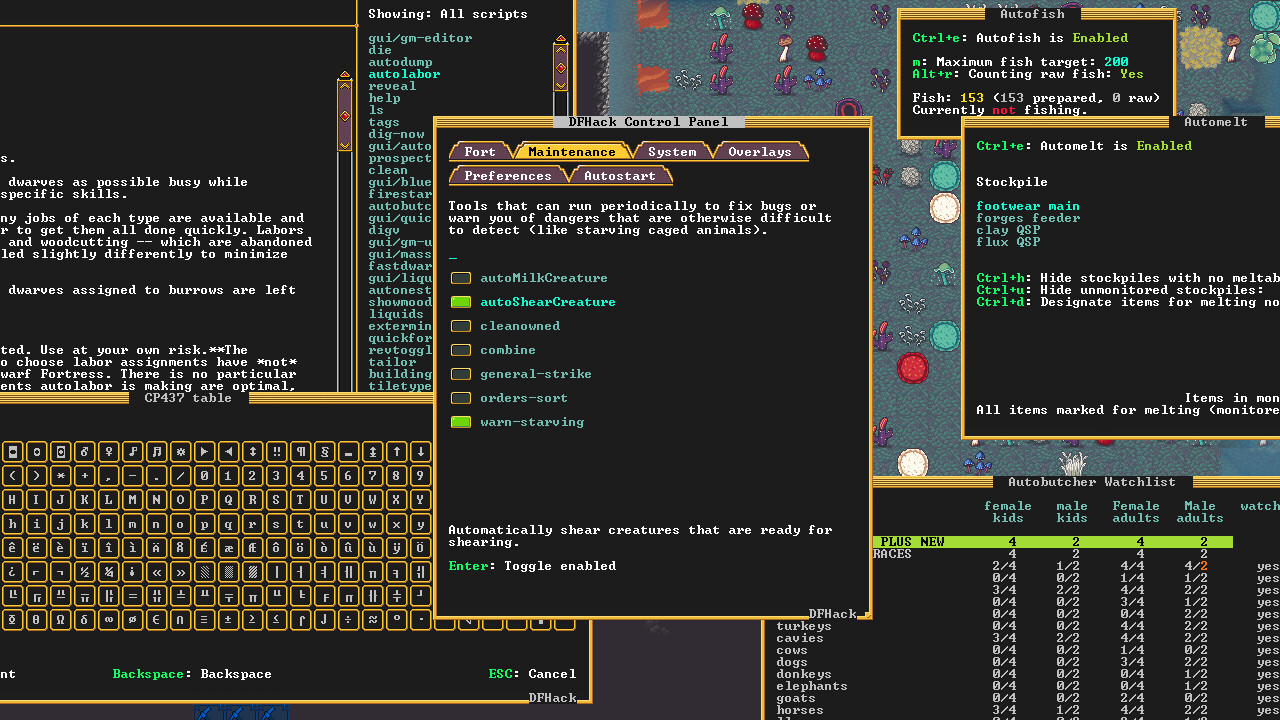Image resolution: width=1280 pixels, height=720 pixels.
Task: Select the section sign character in CP437 table
Action: pos(324,453)
